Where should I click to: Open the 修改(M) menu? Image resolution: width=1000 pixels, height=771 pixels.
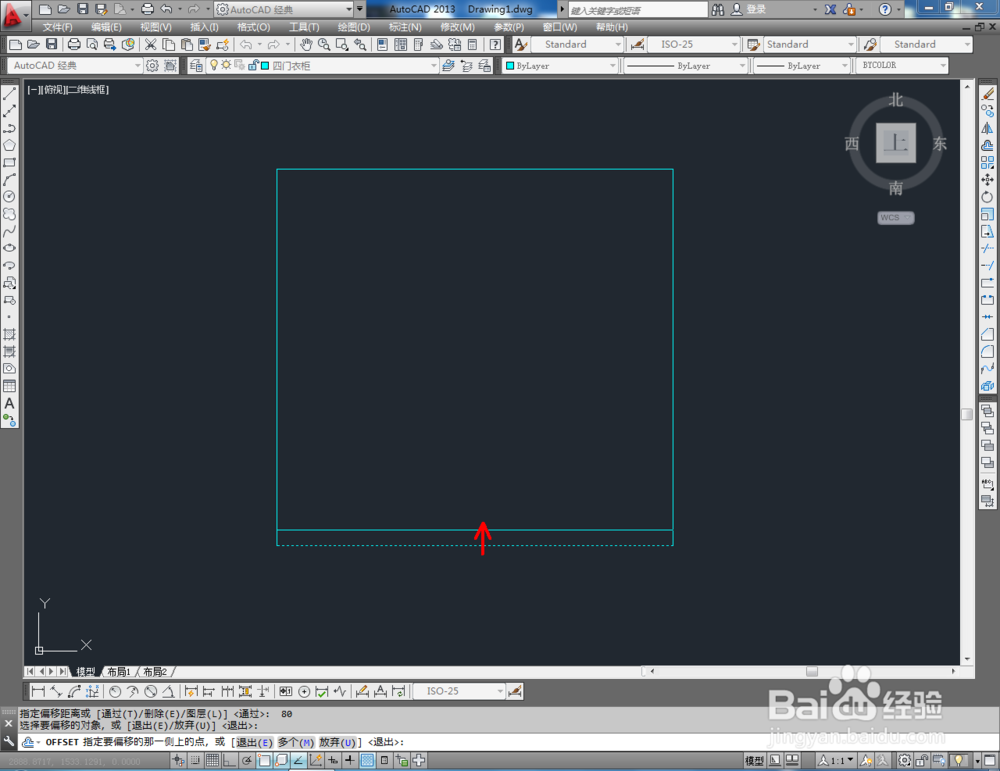[457, 27]
